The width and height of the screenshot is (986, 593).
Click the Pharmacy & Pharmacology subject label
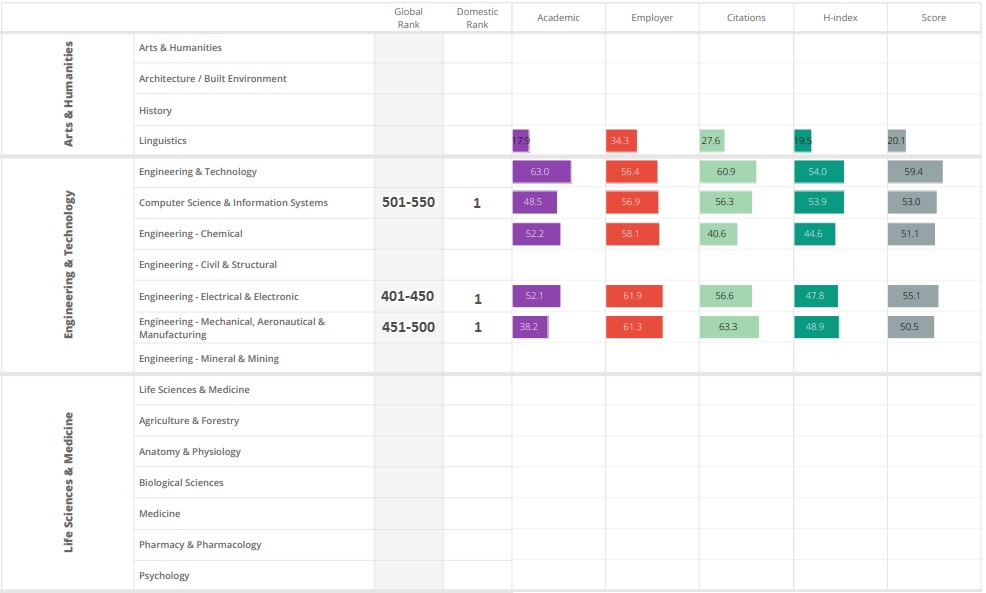click(x=200, y=545)
